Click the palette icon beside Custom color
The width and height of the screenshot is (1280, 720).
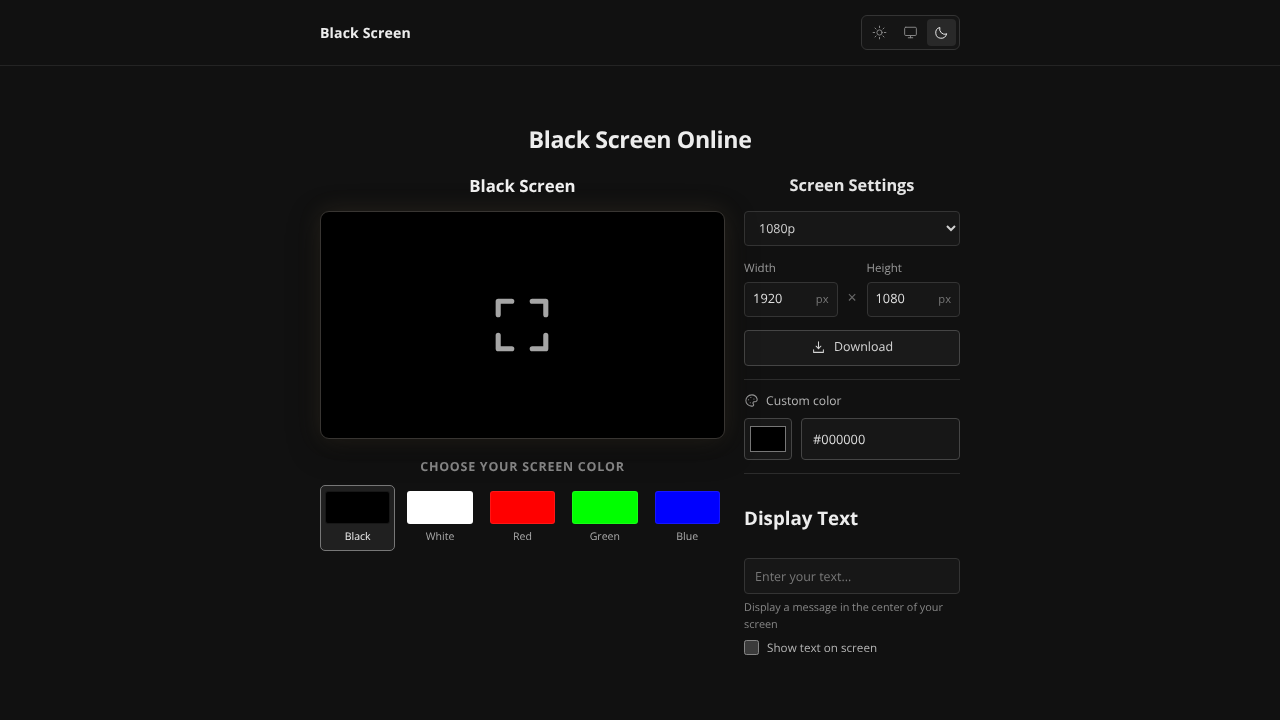[752, 401]
